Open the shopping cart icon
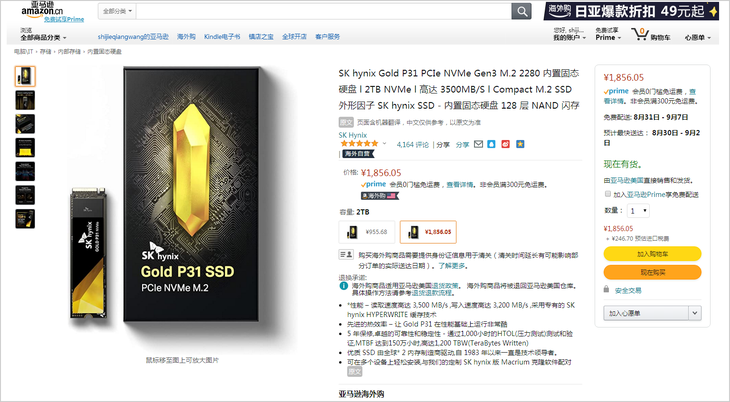This screenshot has width=730, height=402. [640, 34]
